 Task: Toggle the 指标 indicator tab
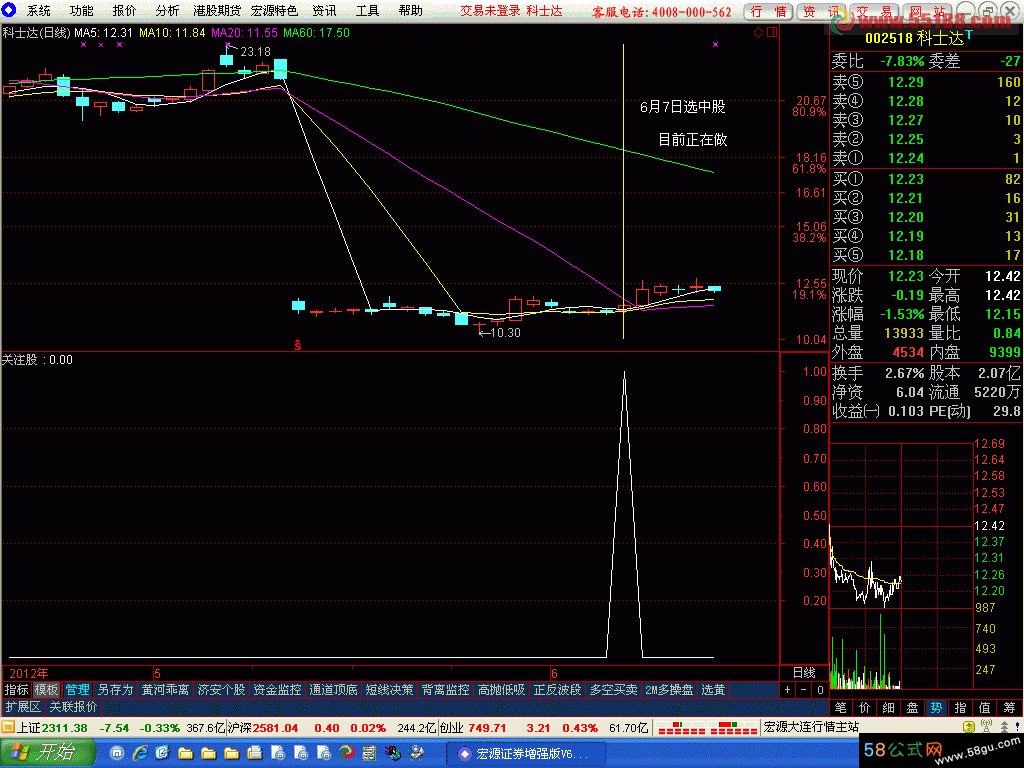16,690
